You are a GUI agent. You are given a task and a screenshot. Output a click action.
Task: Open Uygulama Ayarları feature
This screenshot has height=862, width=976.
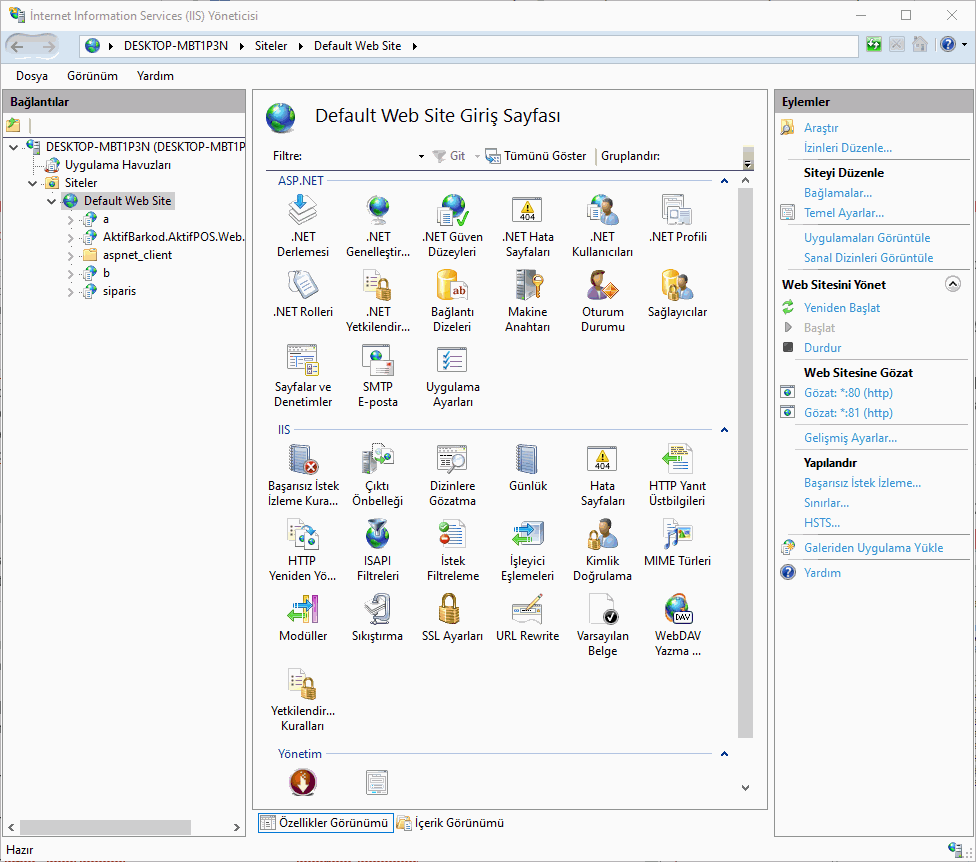(453, 375)
